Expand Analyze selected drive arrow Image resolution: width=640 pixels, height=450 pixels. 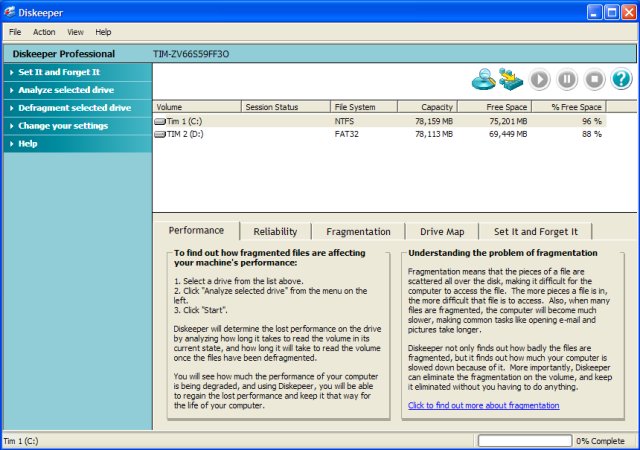(x=11, y=90)
